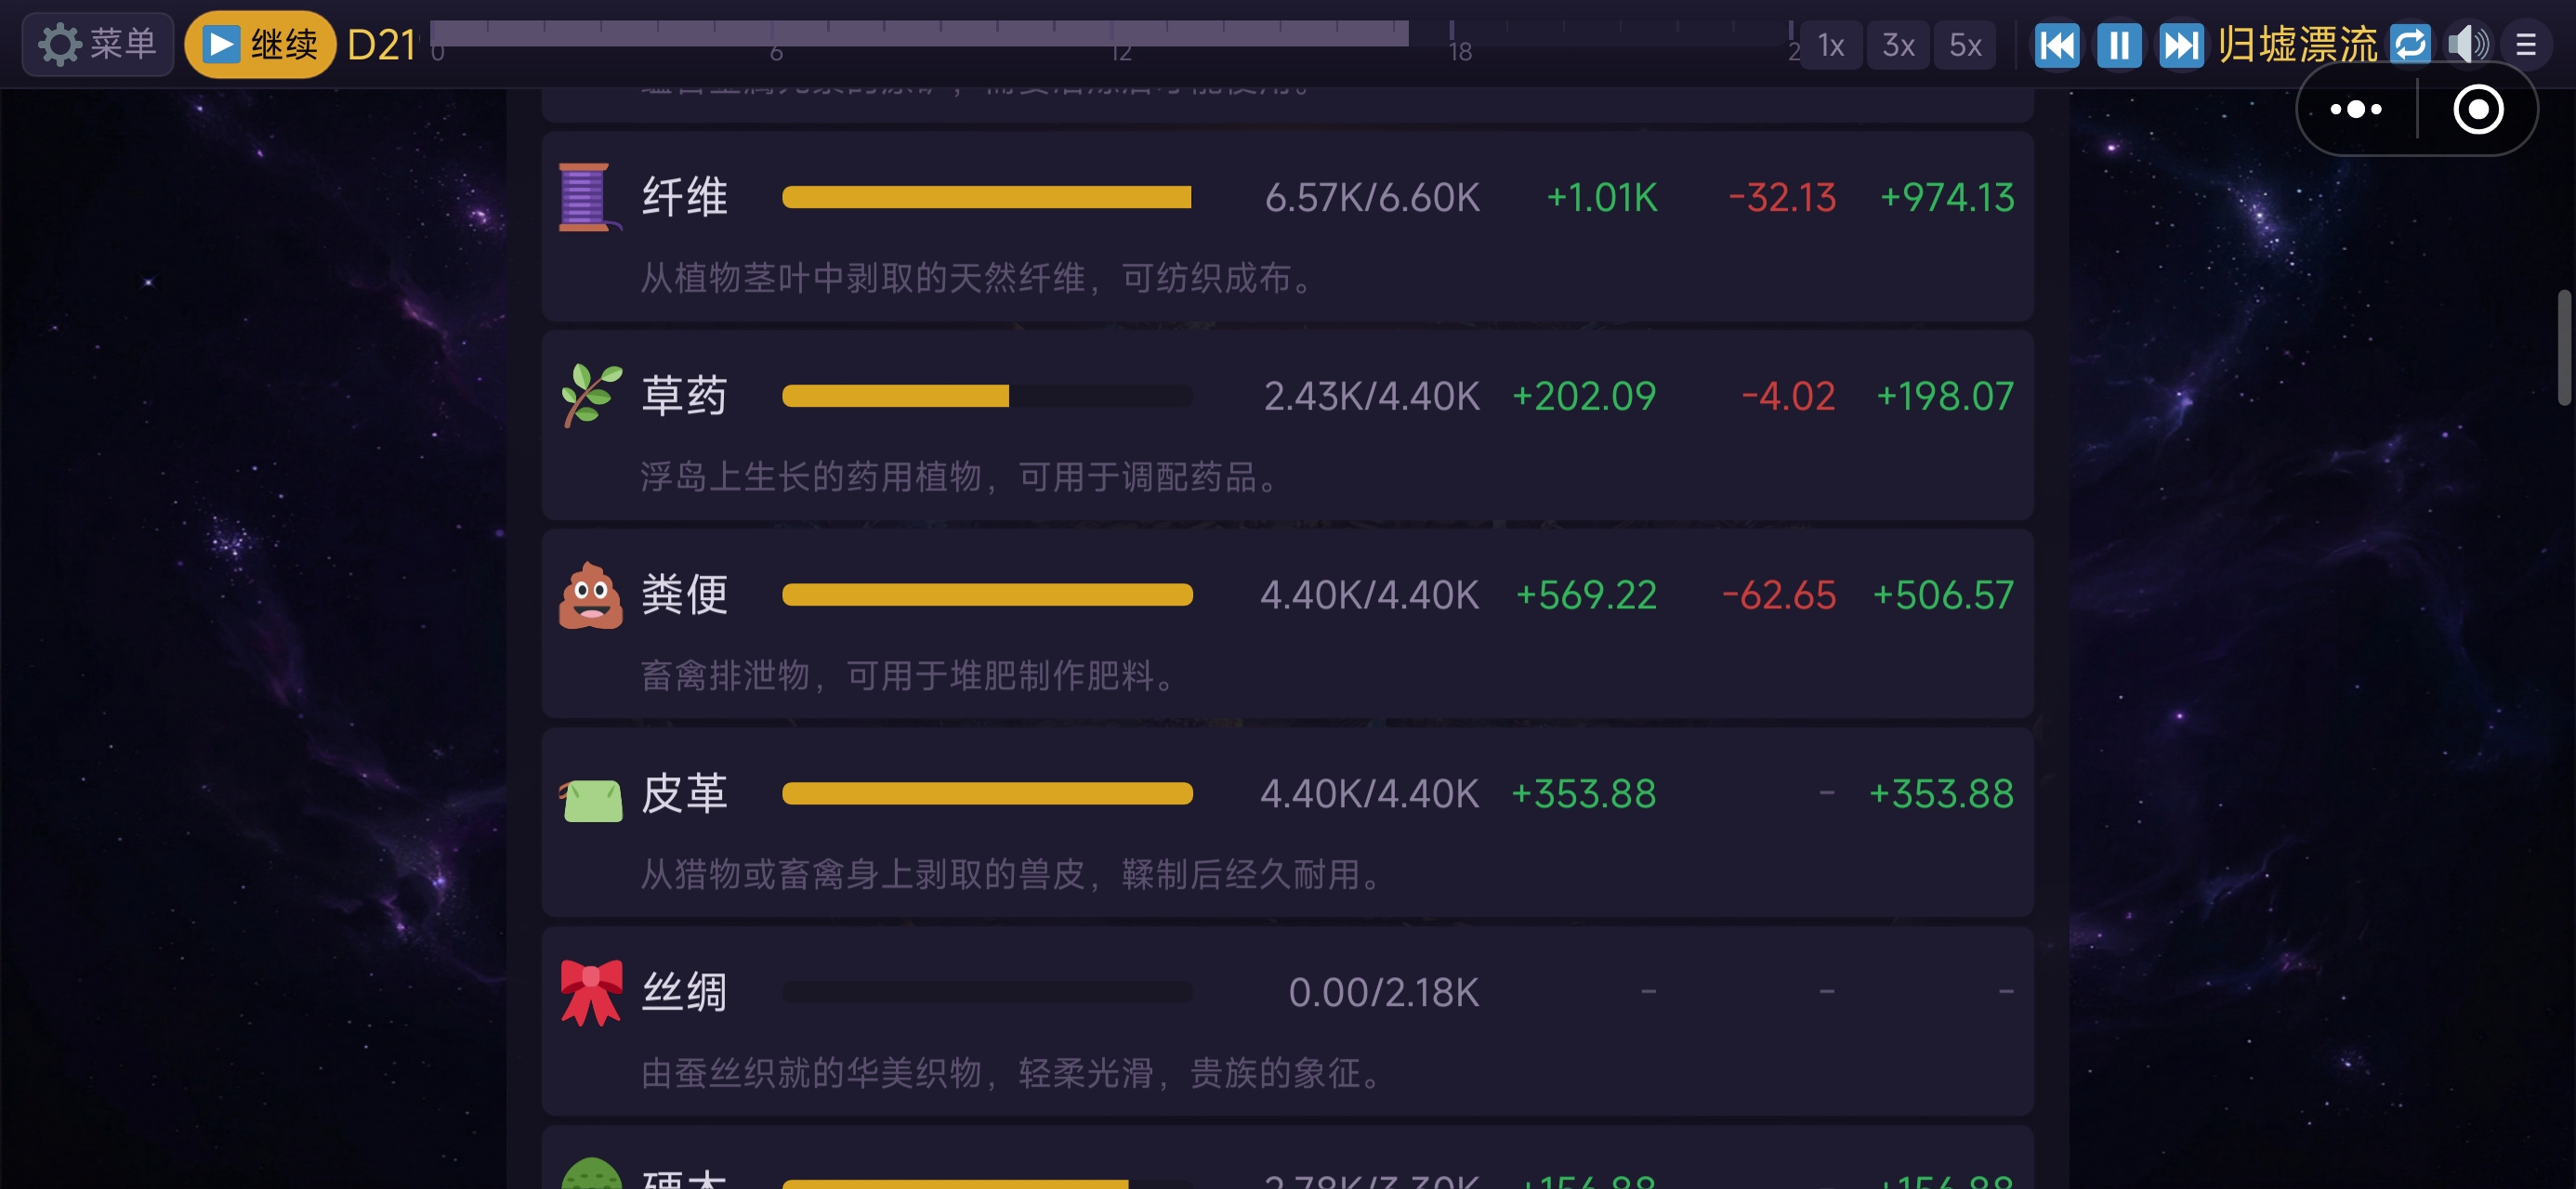Click the 皮革 storage progress bar

[x=987, y=794]
